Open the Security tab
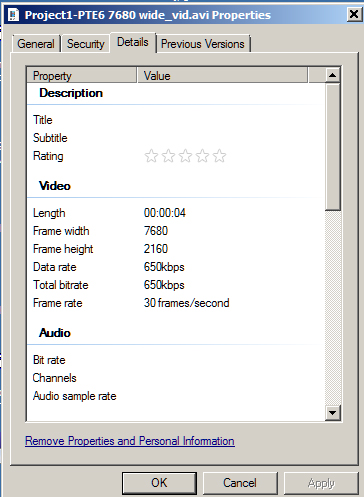364x497 pixels. (86, 44)
